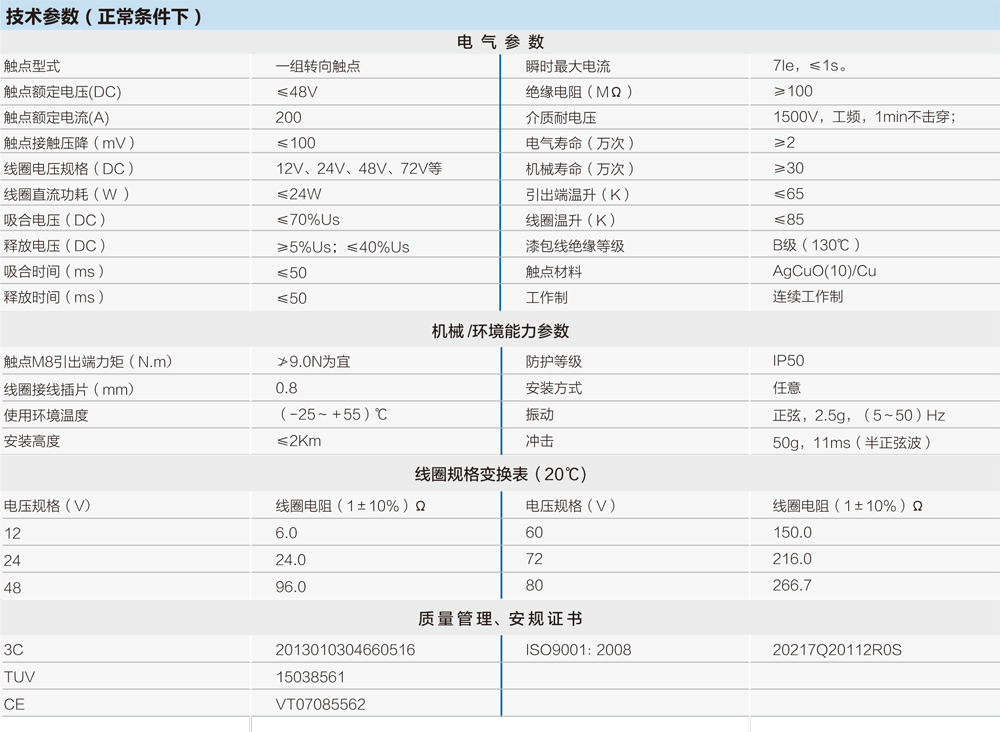Click the 一组转向触点 value cell
The image size is (1000, 732).
click(310, 64)
